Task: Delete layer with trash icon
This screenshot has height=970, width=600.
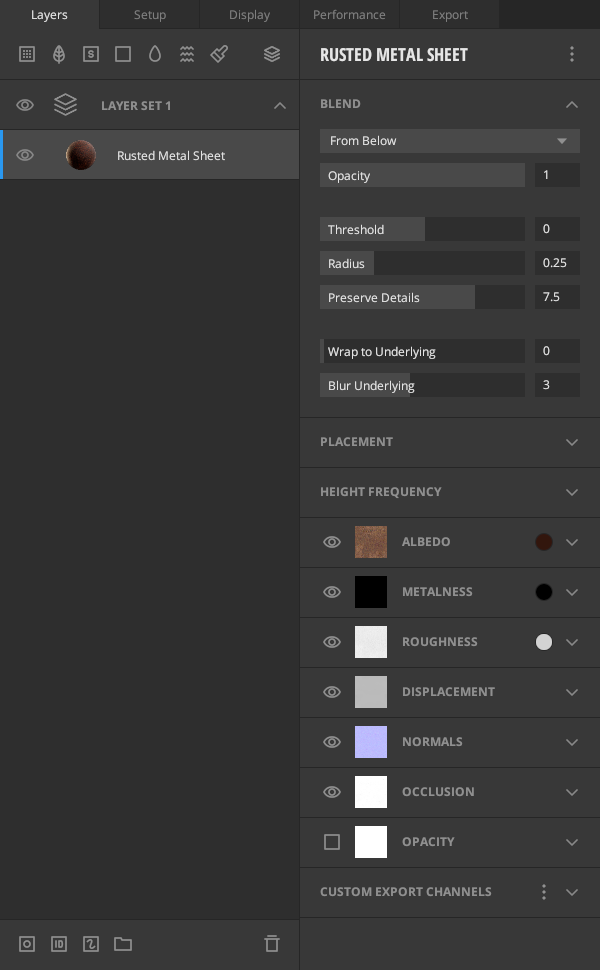Action: point(271,944)
